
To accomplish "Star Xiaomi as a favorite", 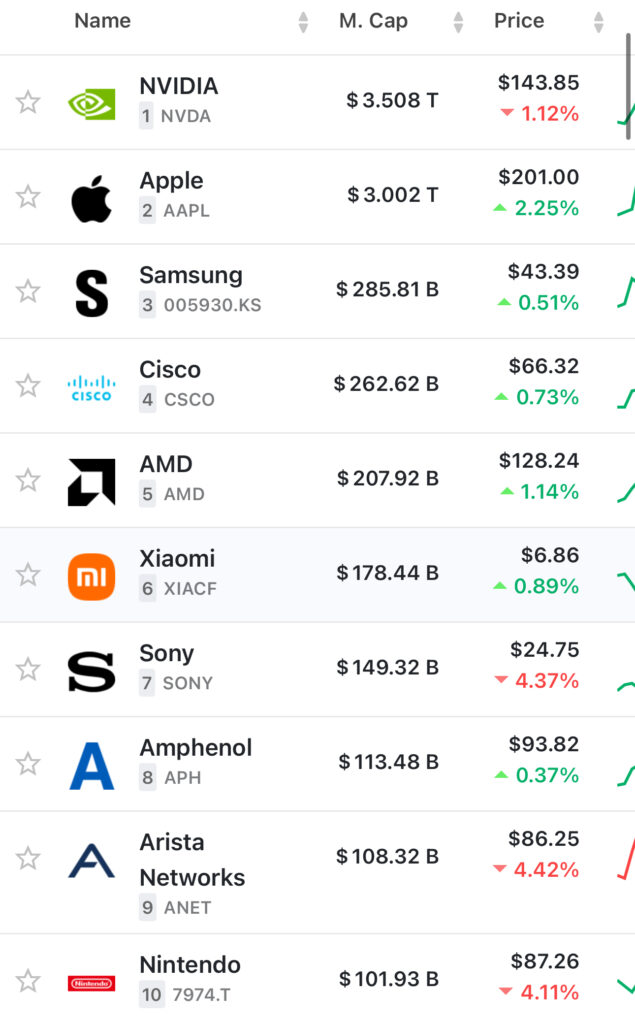I will (28, 575).
